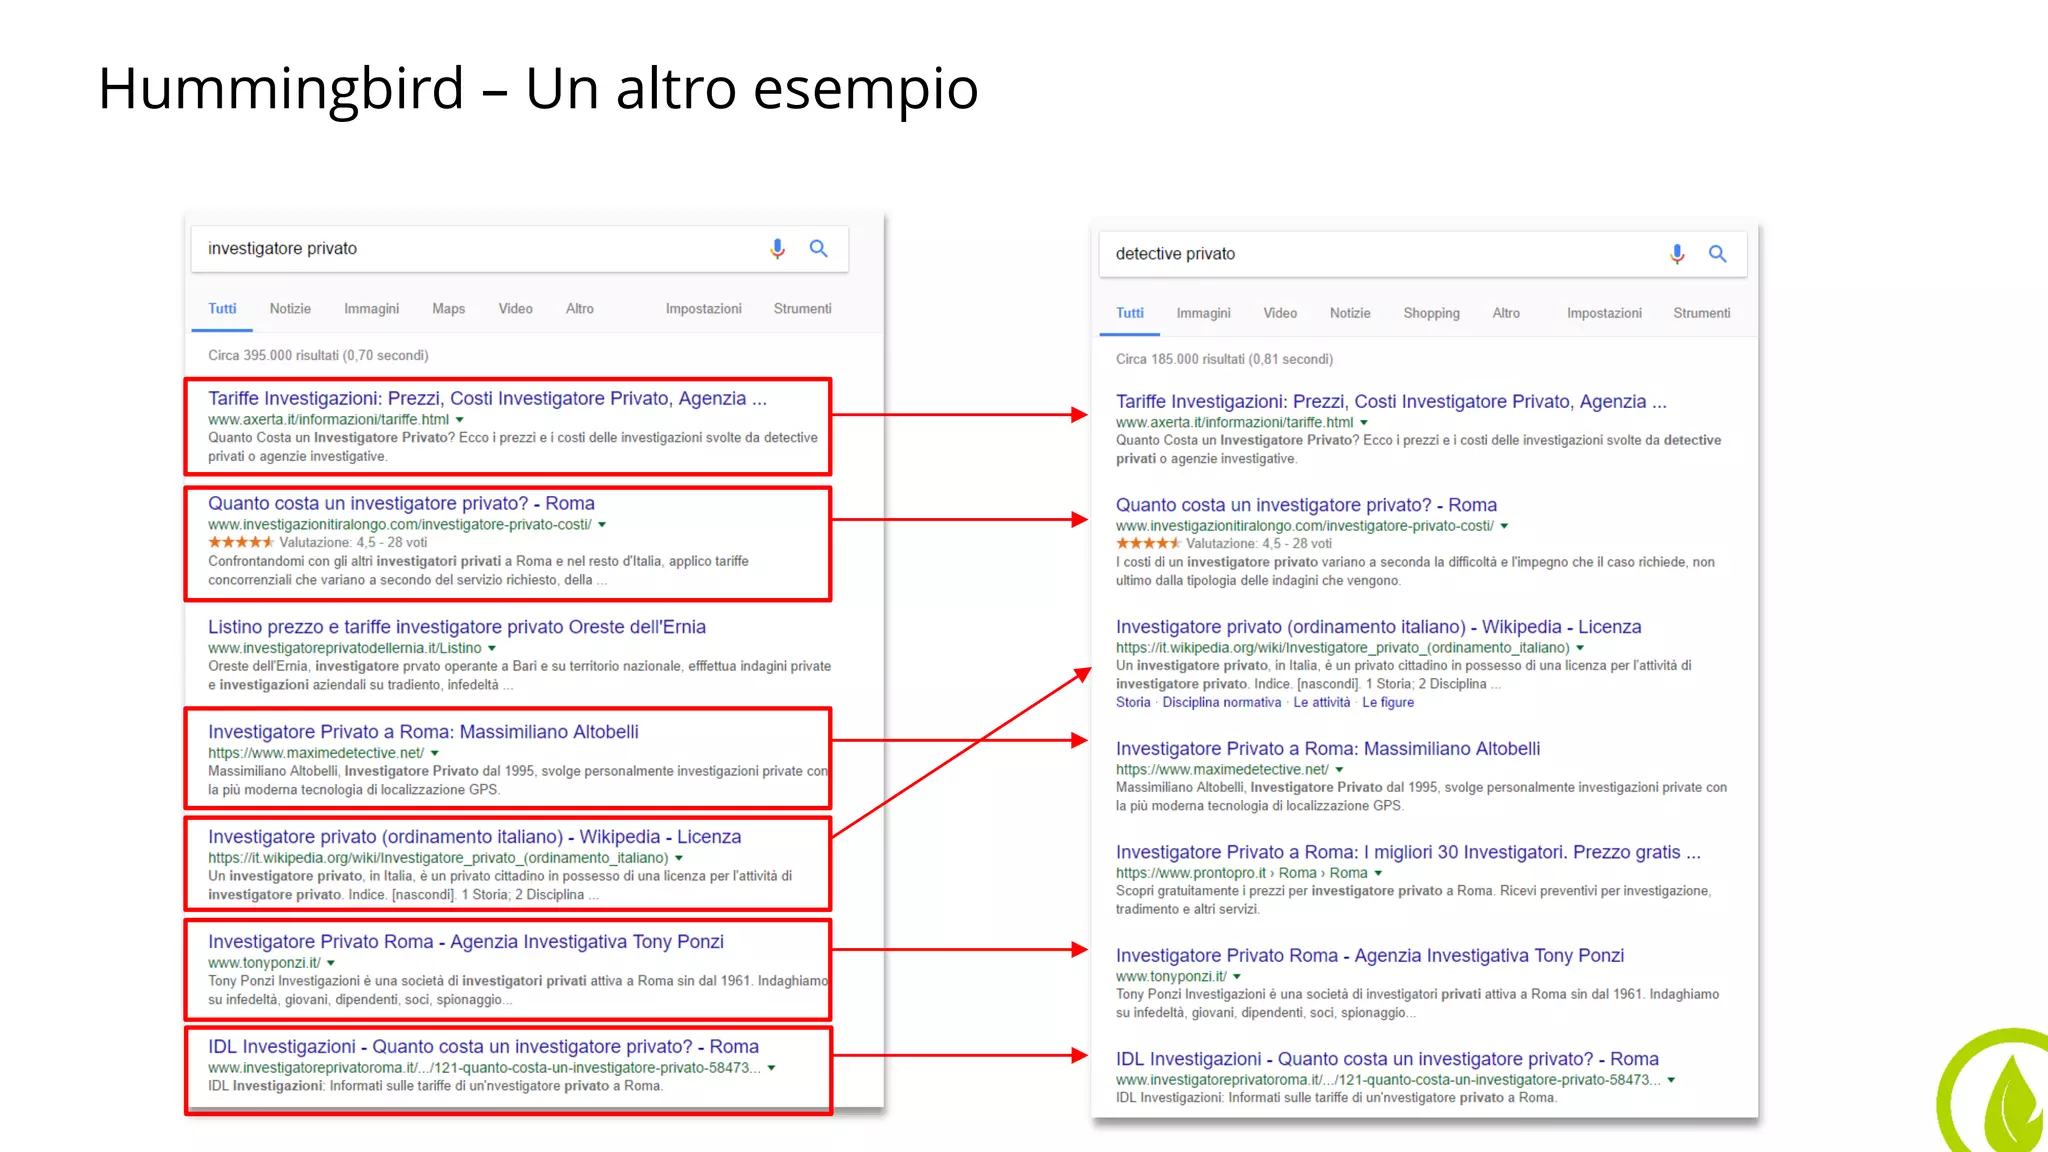
Task: Click microphone icon in 'detective privato' search box
Action: [1677, 254]
